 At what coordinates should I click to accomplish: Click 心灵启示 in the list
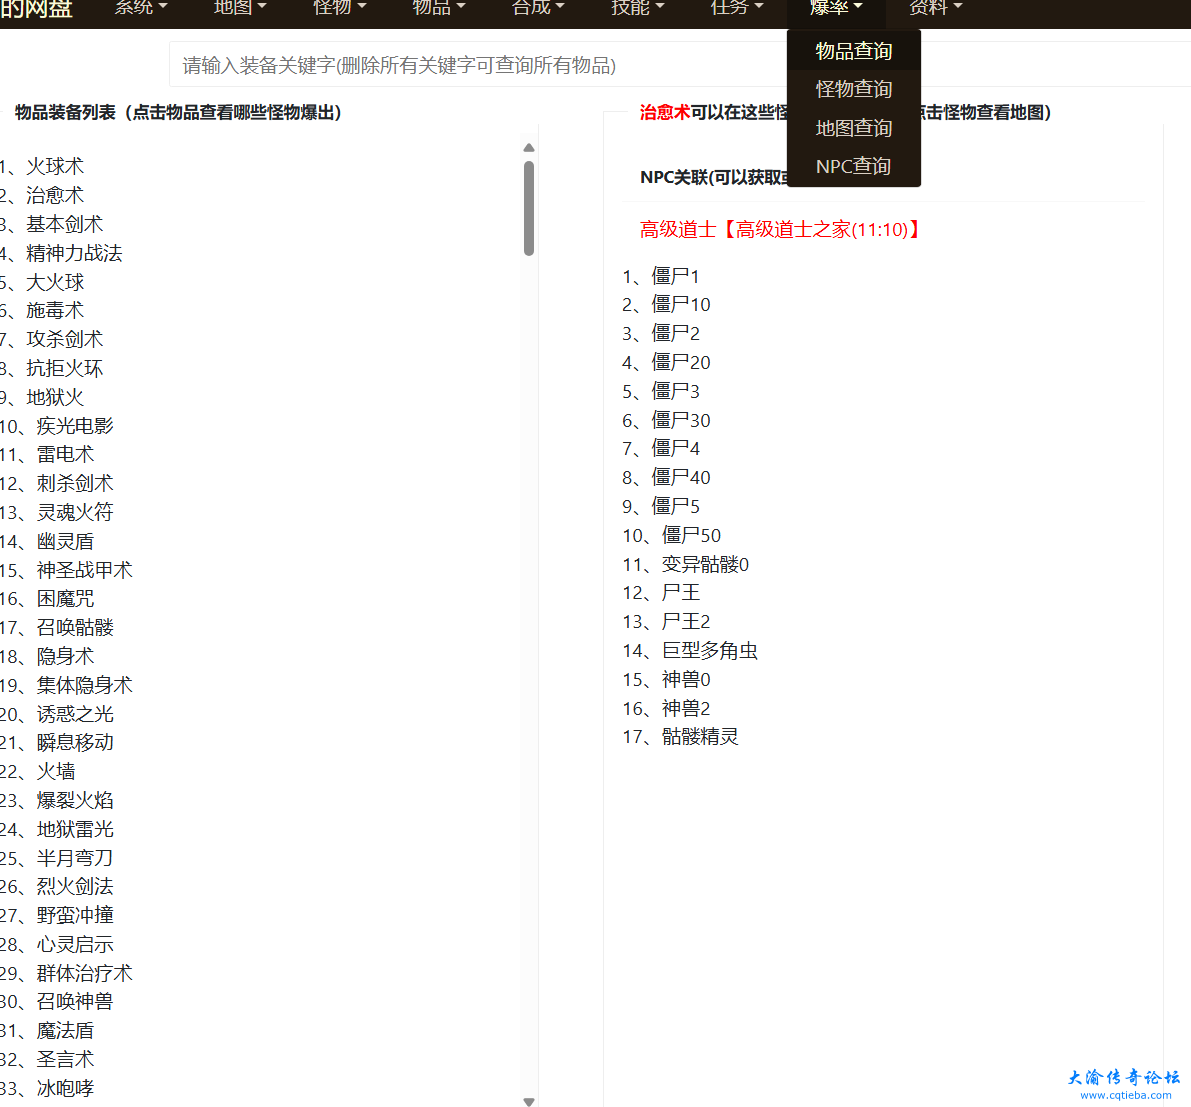[75, 944]
